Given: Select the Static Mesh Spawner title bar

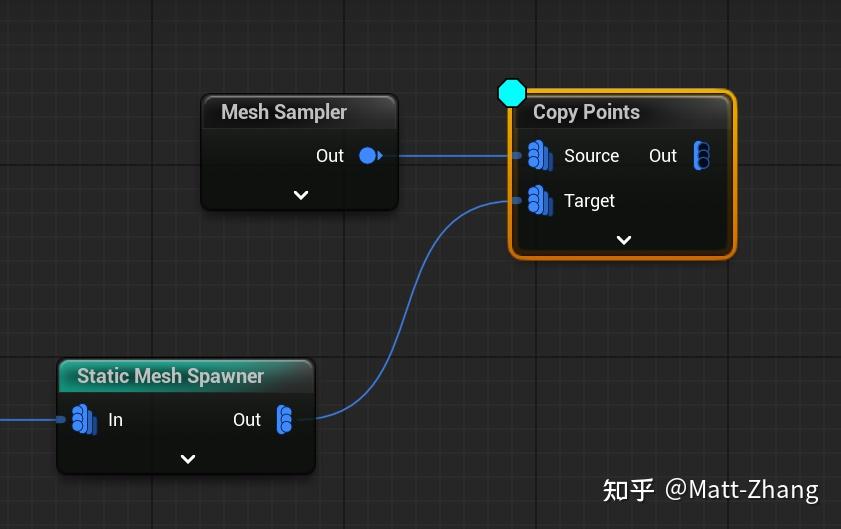Looking at the screenshot, I should tap(186, 376).
